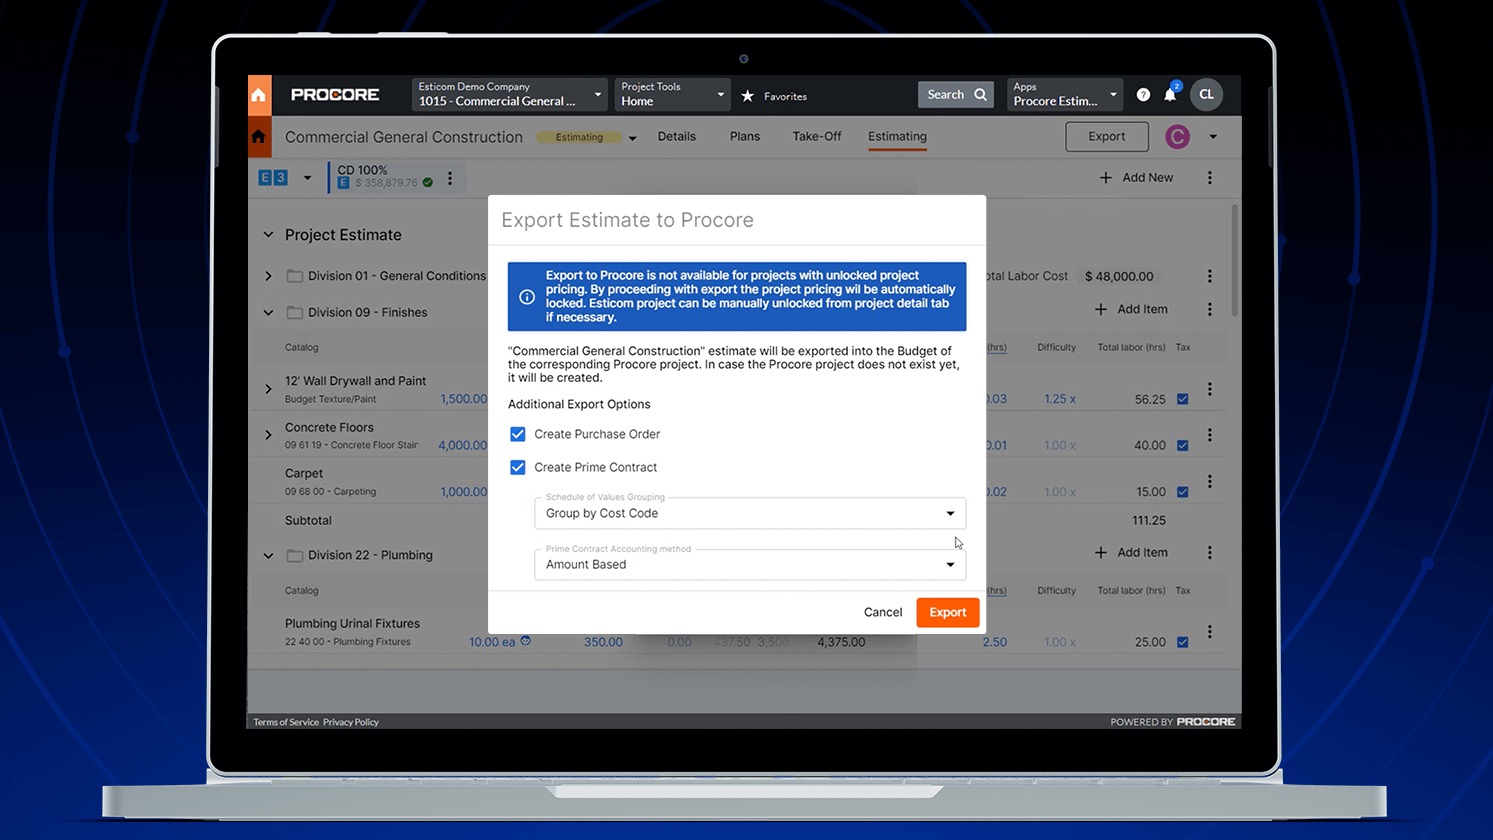Image resolution: width=1493 pixels, height=840 pixels.
Task: Click Add Item in Division 09
Action: pos(1131,310)
